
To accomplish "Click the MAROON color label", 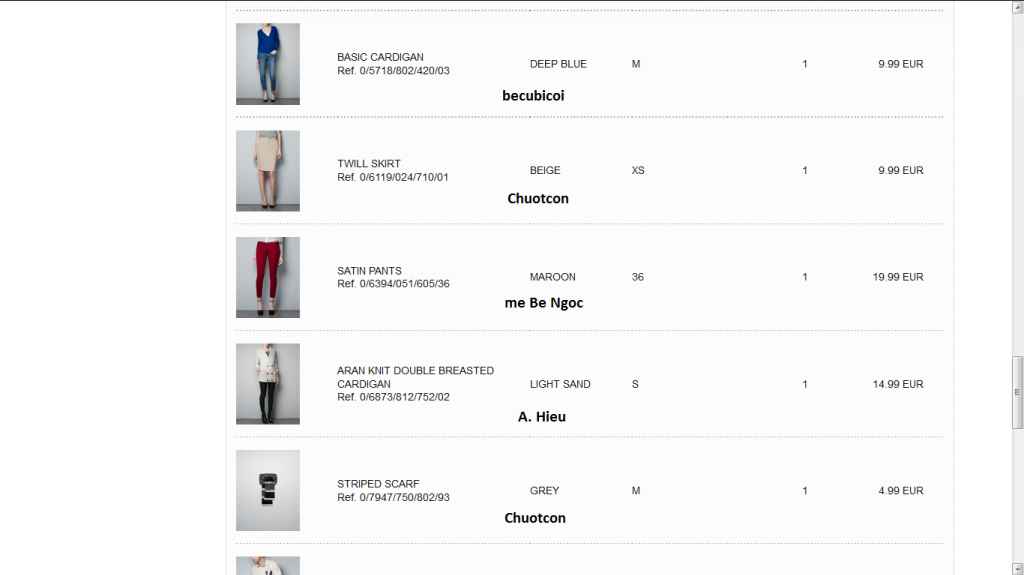I will coord(553,277).
